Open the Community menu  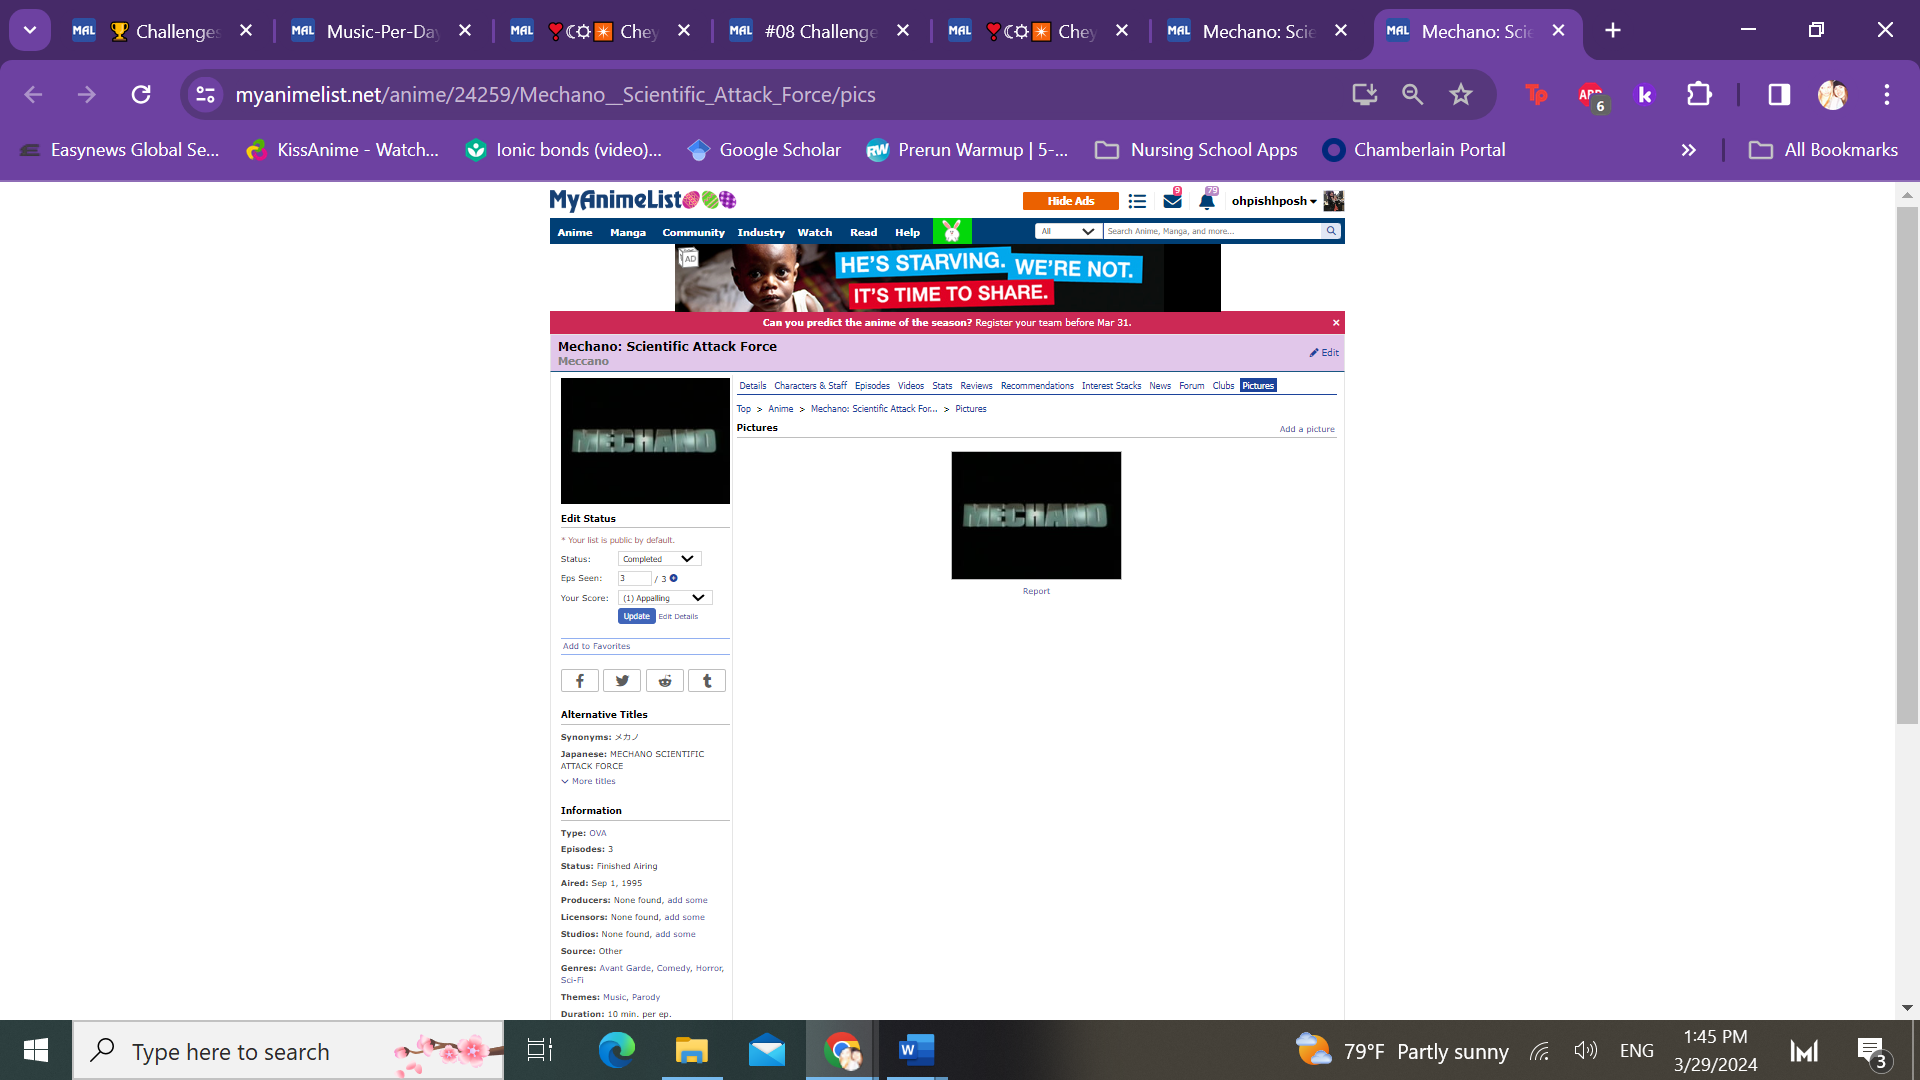(x=693, y=233)
